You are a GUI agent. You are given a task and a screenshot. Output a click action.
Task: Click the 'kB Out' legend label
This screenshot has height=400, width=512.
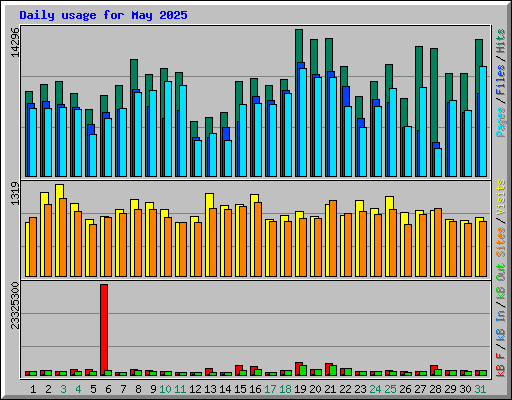coord(501,281)
